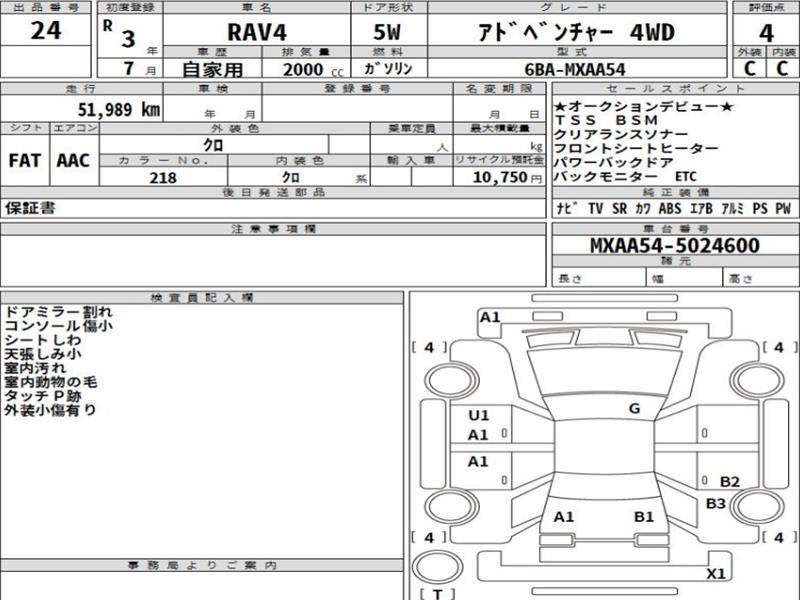Click the color number 218 cell
The height and width of the screenshot is (600, 800).
162,177
